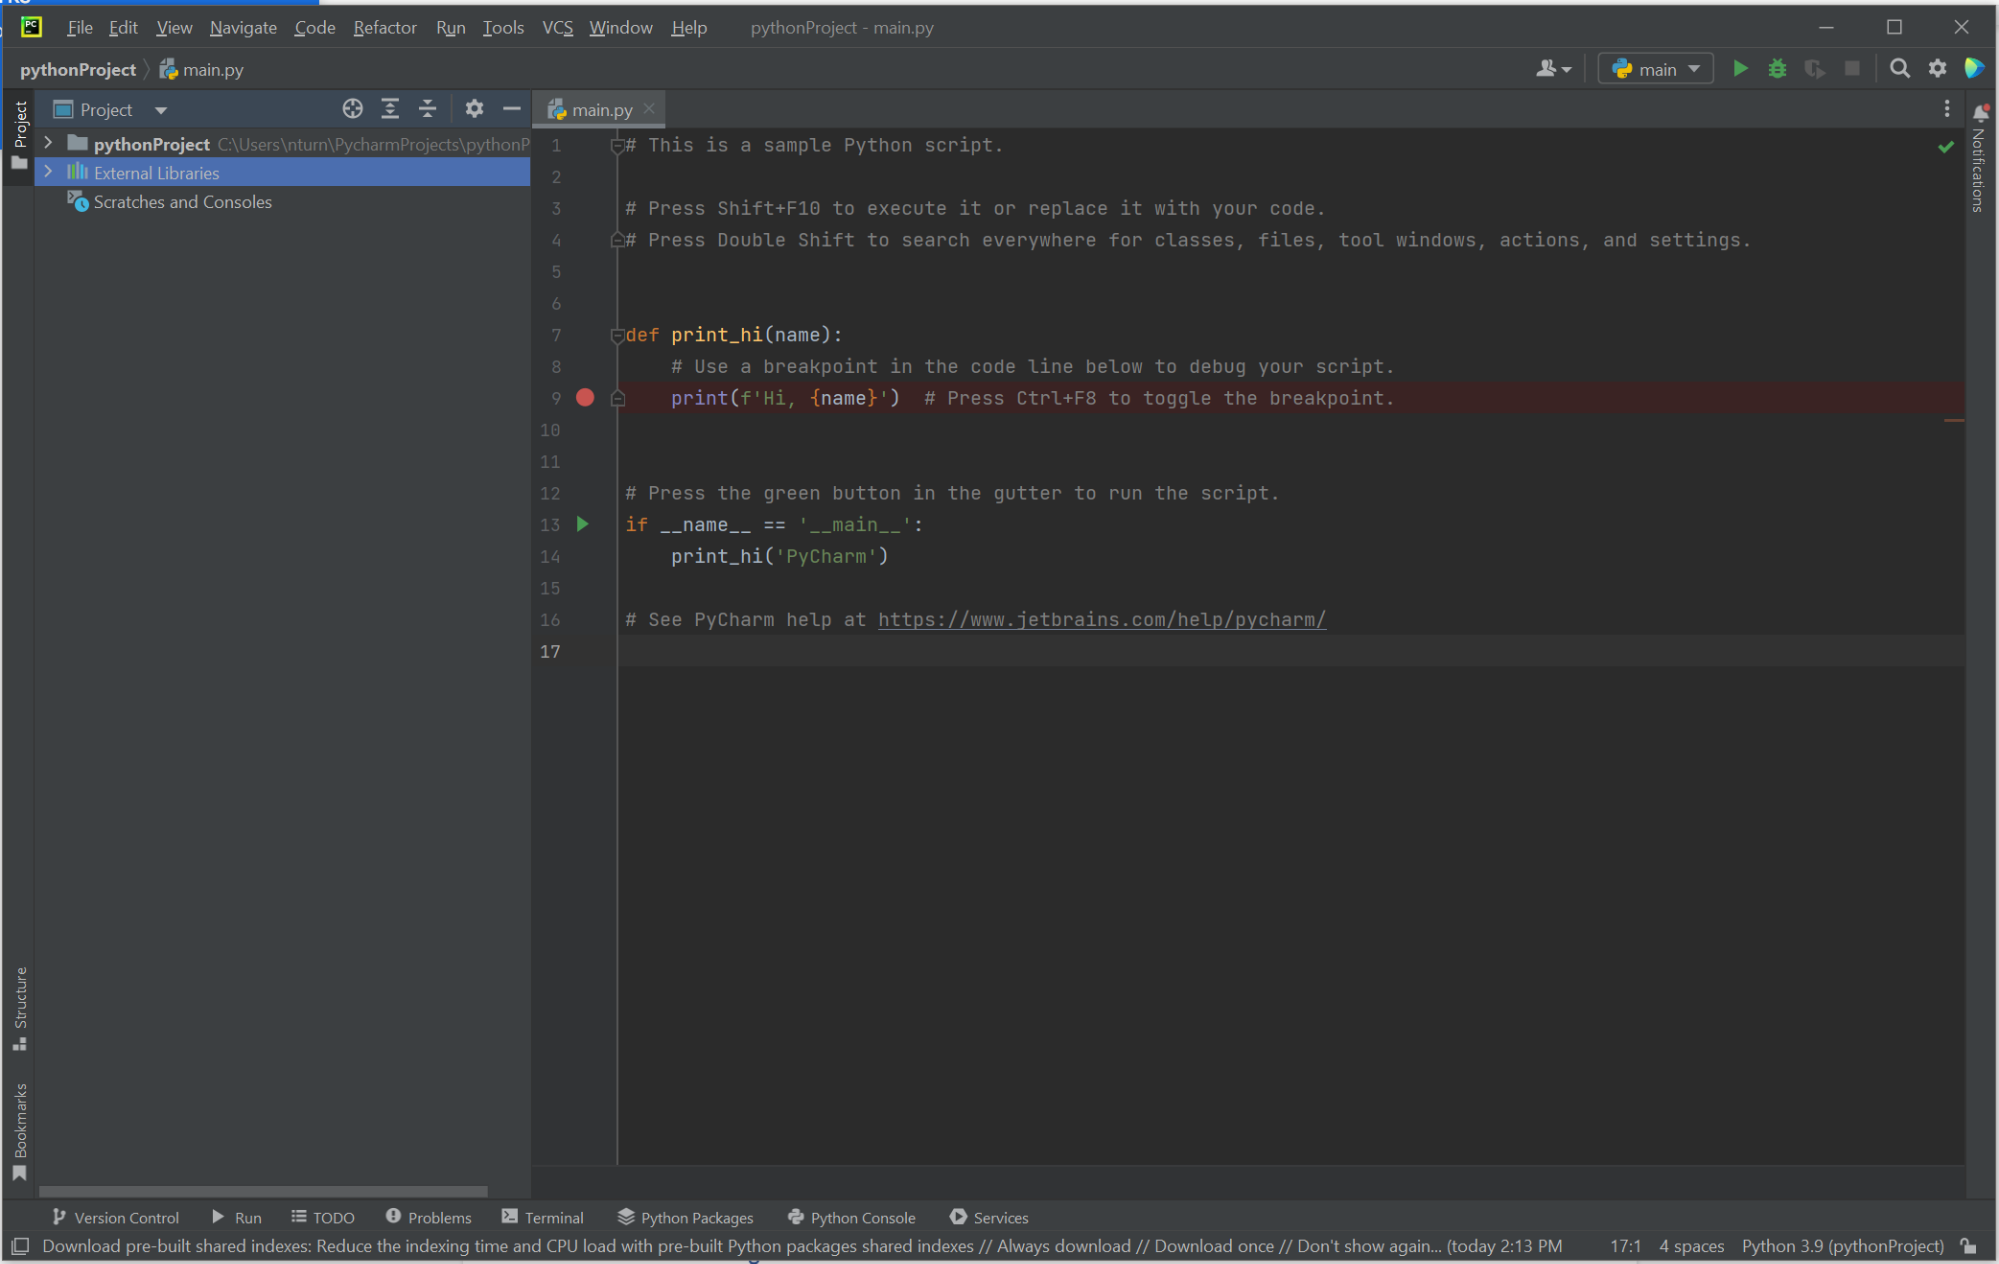Click the jetbrains.com help link
1999x1264 pixels.
click(1101, 620)
